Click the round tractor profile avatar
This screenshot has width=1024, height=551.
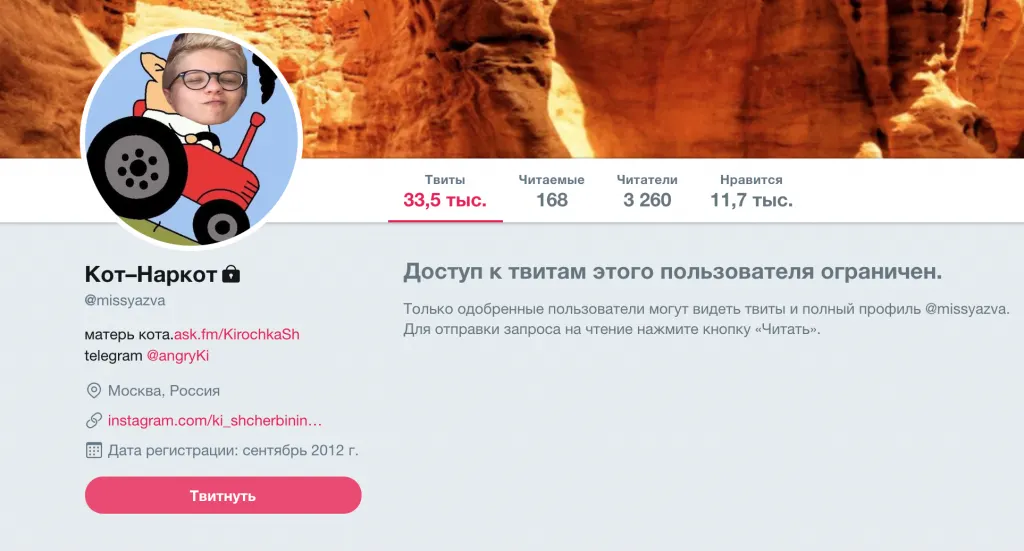(x=191, y=139)
